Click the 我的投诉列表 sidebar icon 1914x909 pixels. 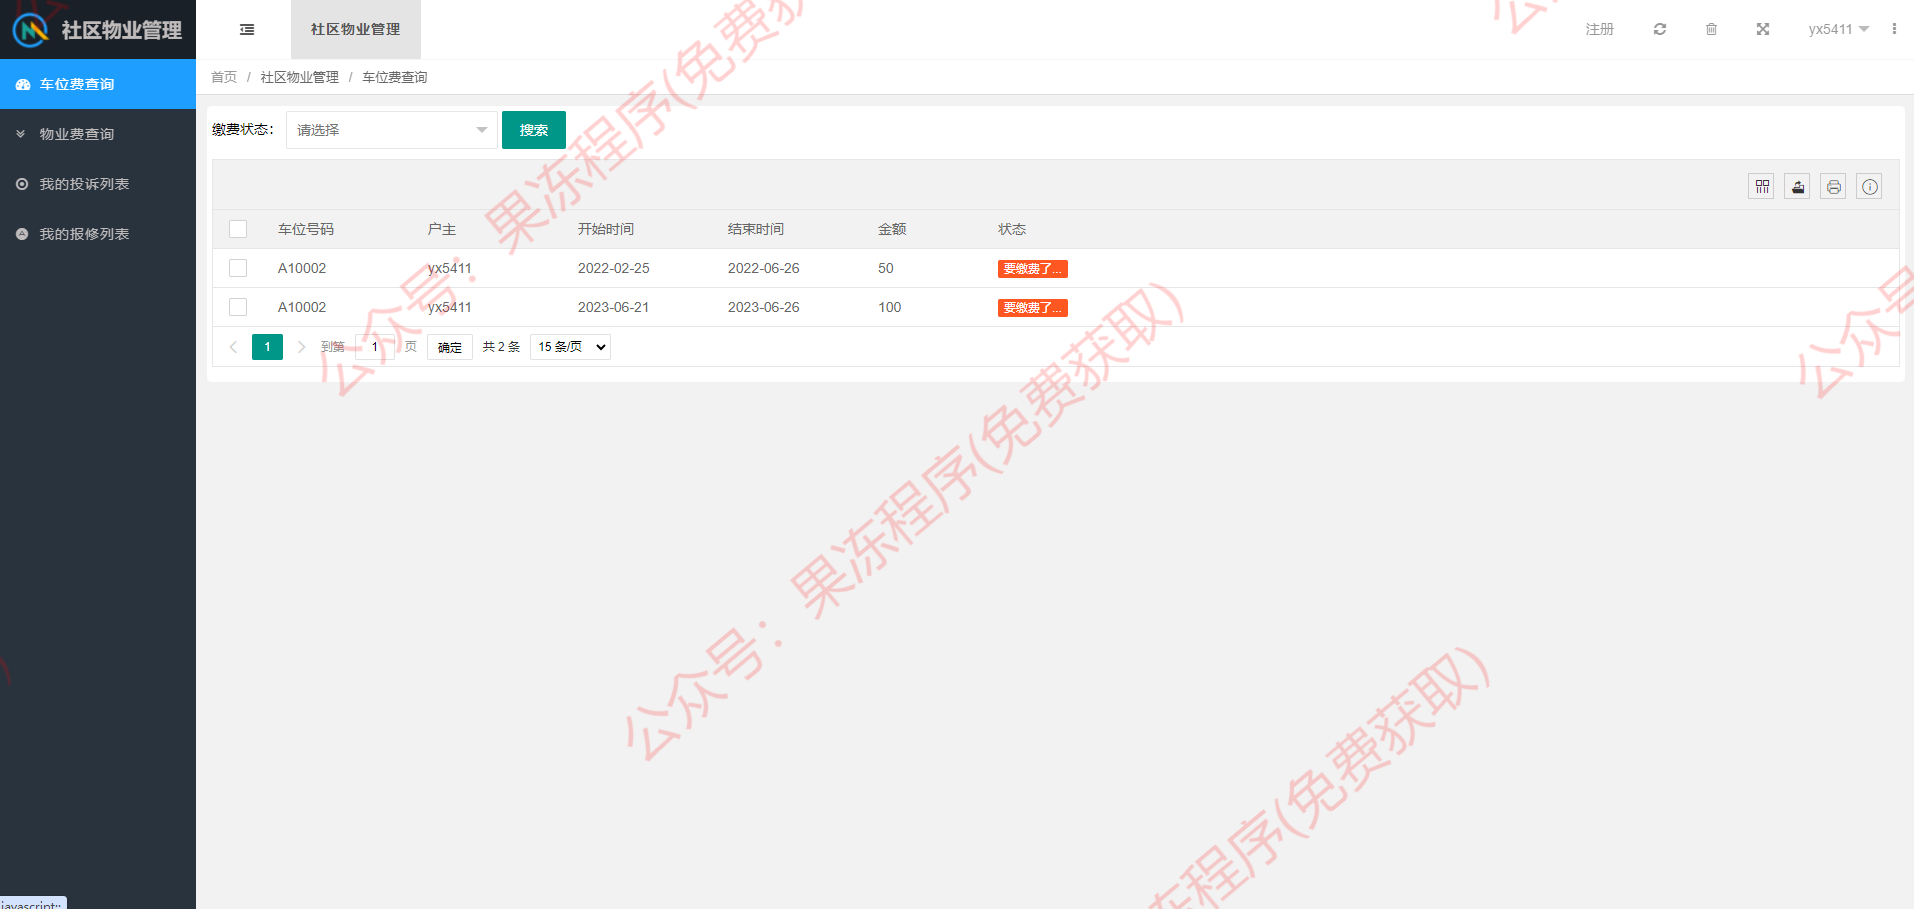[22, 184]
